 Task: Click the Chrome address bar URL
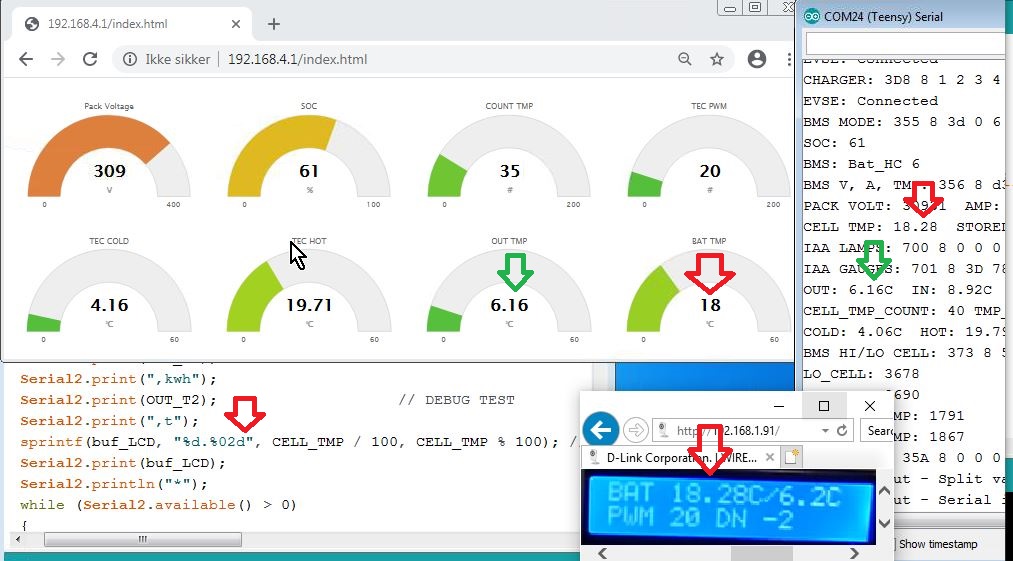298,59
